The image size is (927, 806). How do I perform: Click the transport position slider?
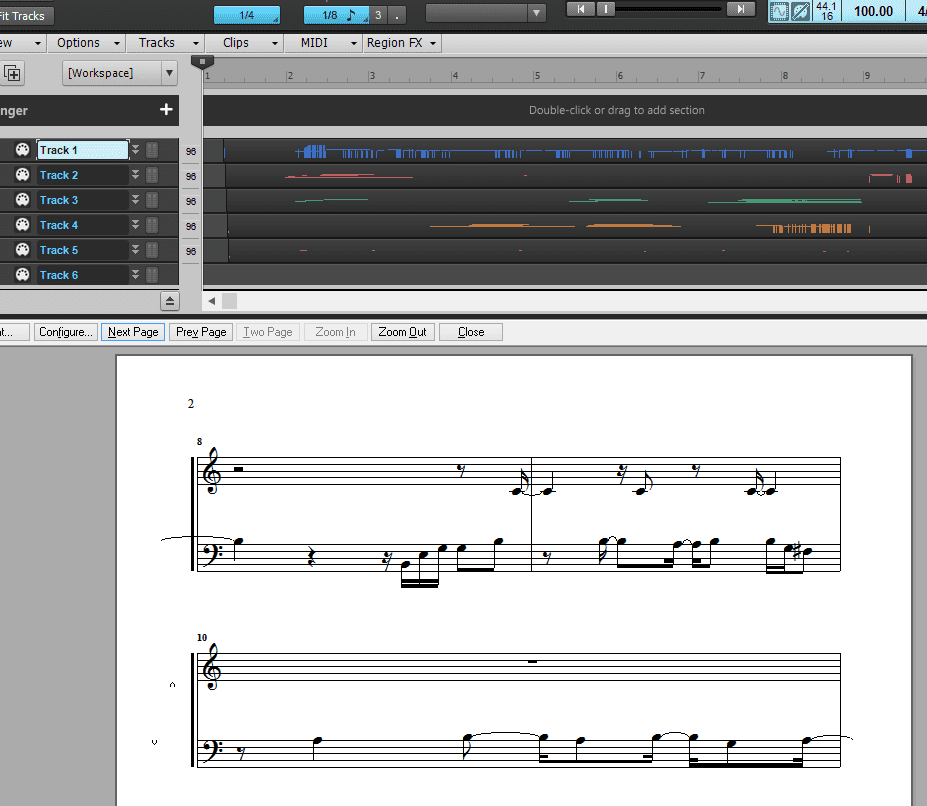(670, 9)
